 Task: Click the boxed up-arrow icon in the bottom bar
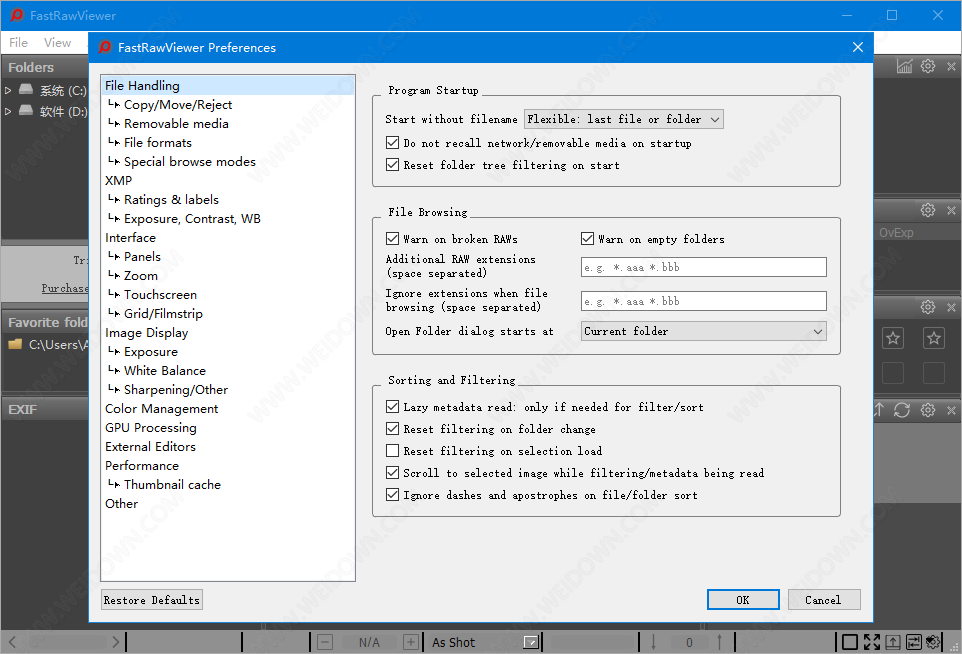pyautogui.click(x=893, y=642)
